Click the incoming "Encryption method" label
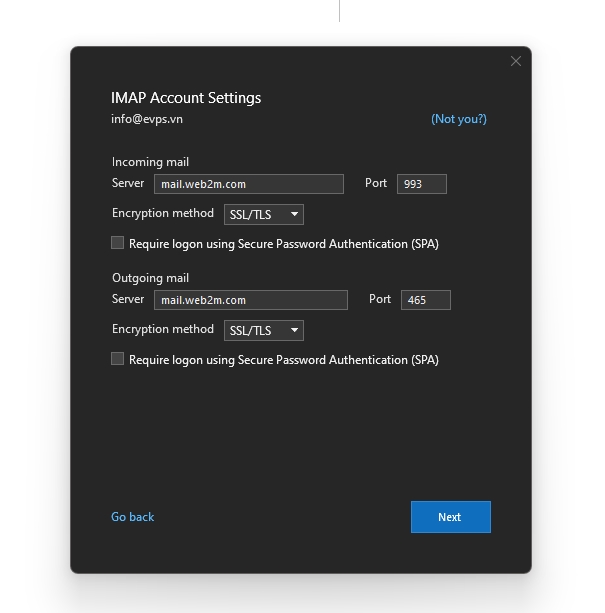This screenshot has width=605, height=613. (x=162, y=213)
